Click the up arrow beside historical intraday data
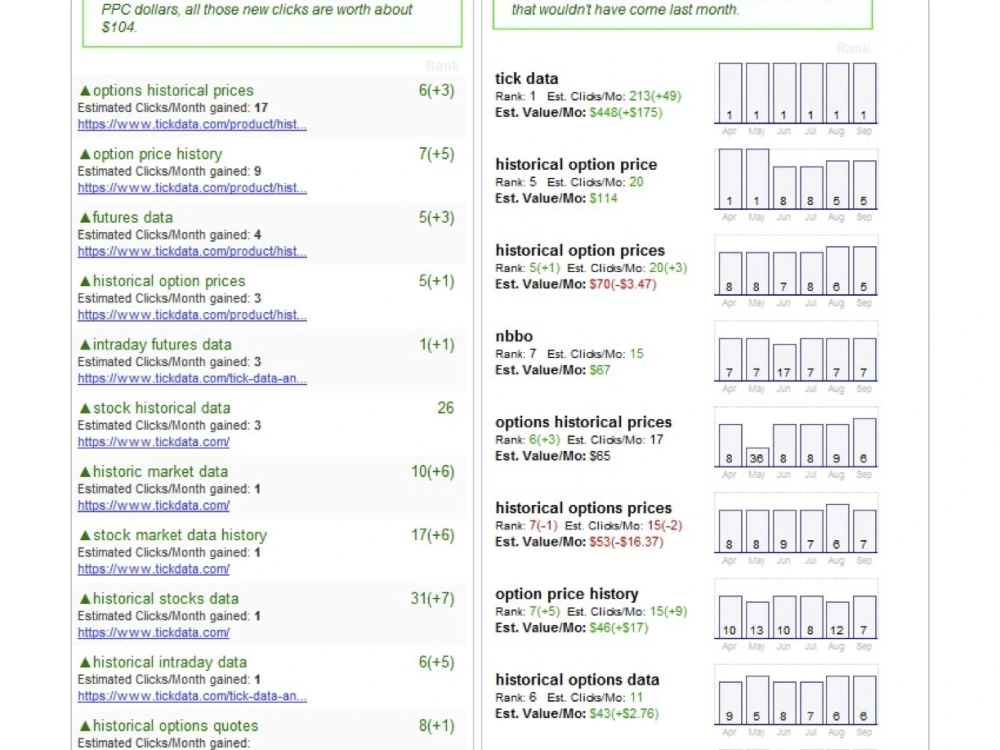This screenshot has height=750, width=1000. (x=85, y=663)
